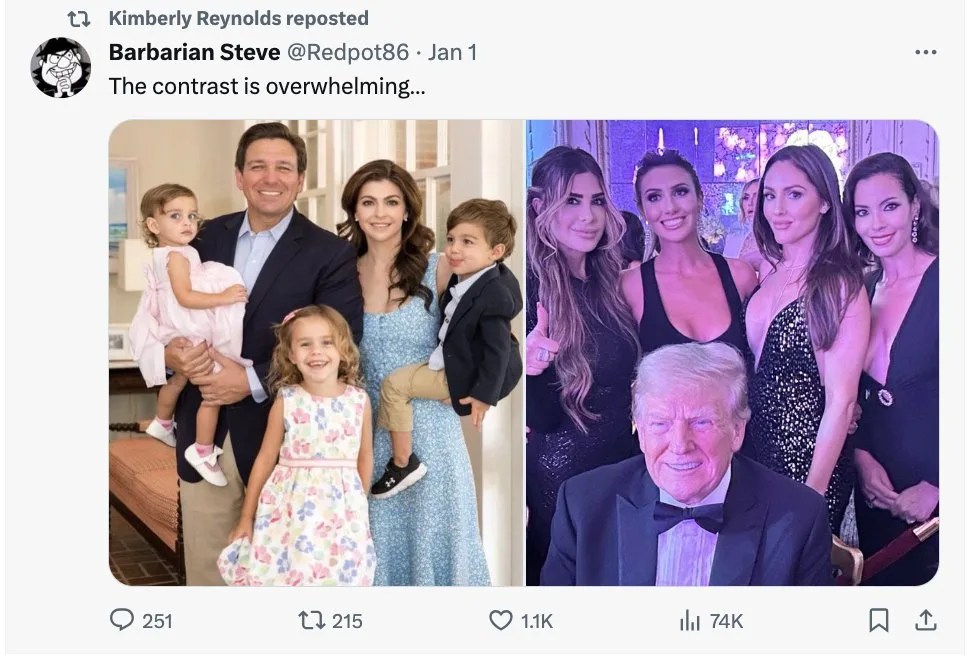Bookmark this post
The height and width of the screenshot is (656, 970).
coord(879,621)
